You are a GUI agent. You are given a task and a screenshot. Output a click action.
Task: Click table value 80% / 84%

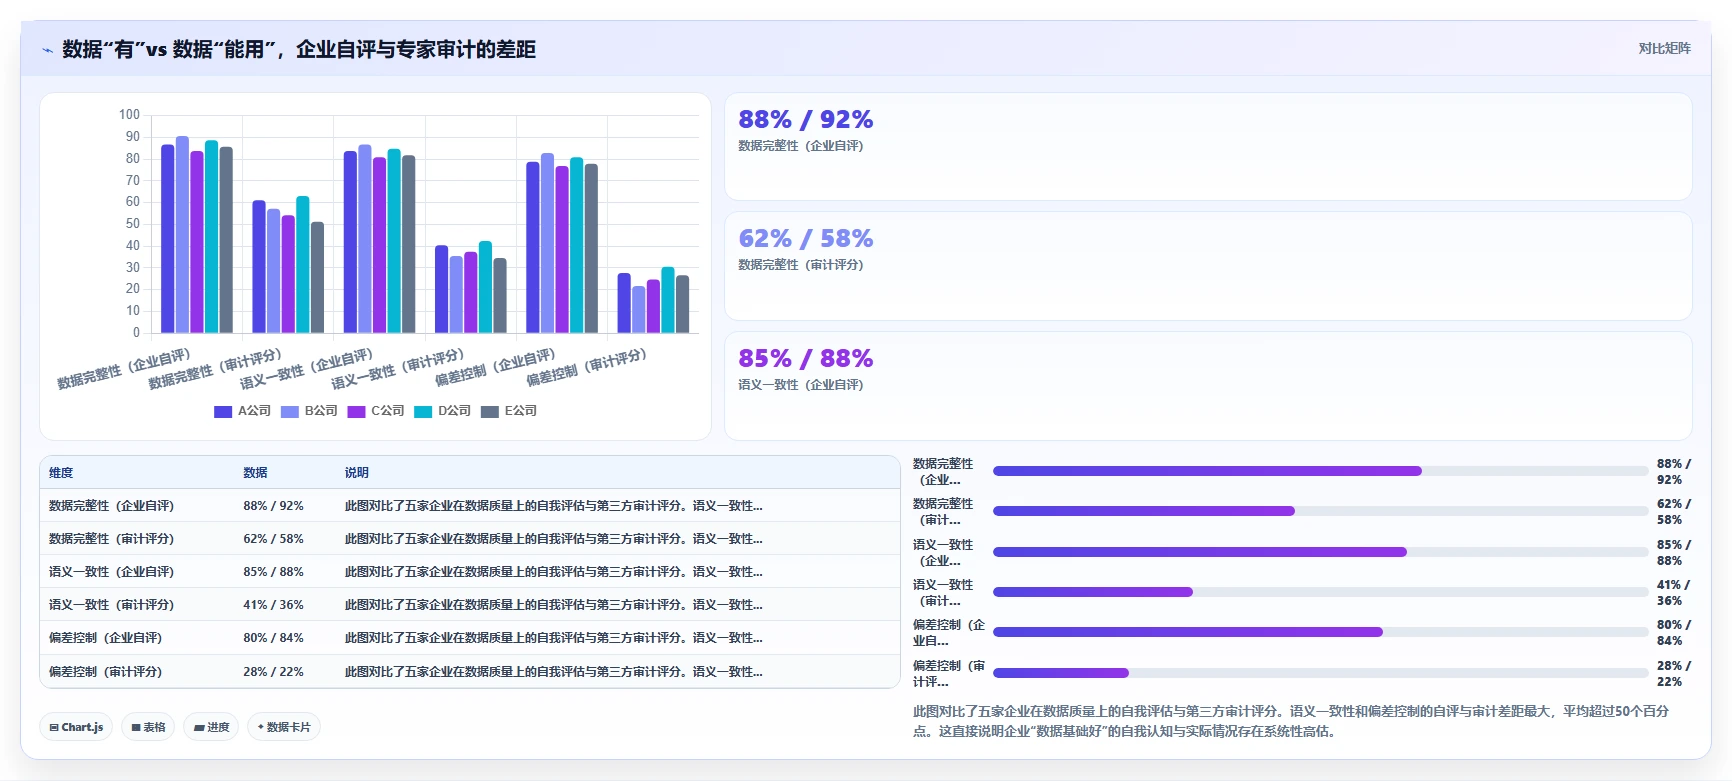click(273, 638)
